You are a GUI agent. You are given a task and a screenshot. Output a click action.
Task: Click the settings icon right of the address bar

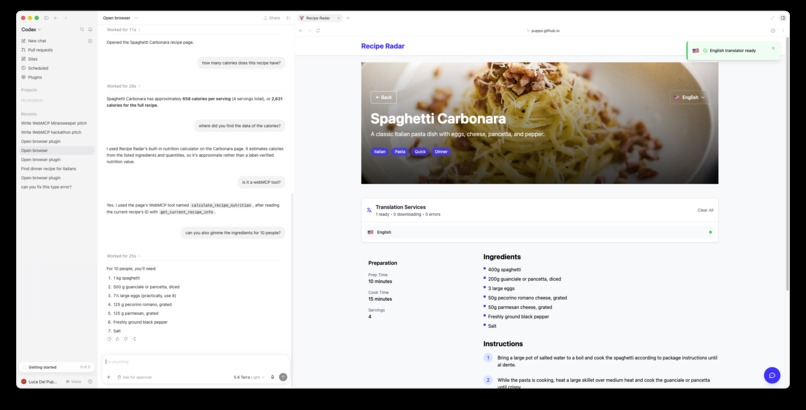(x=773, y=31)
